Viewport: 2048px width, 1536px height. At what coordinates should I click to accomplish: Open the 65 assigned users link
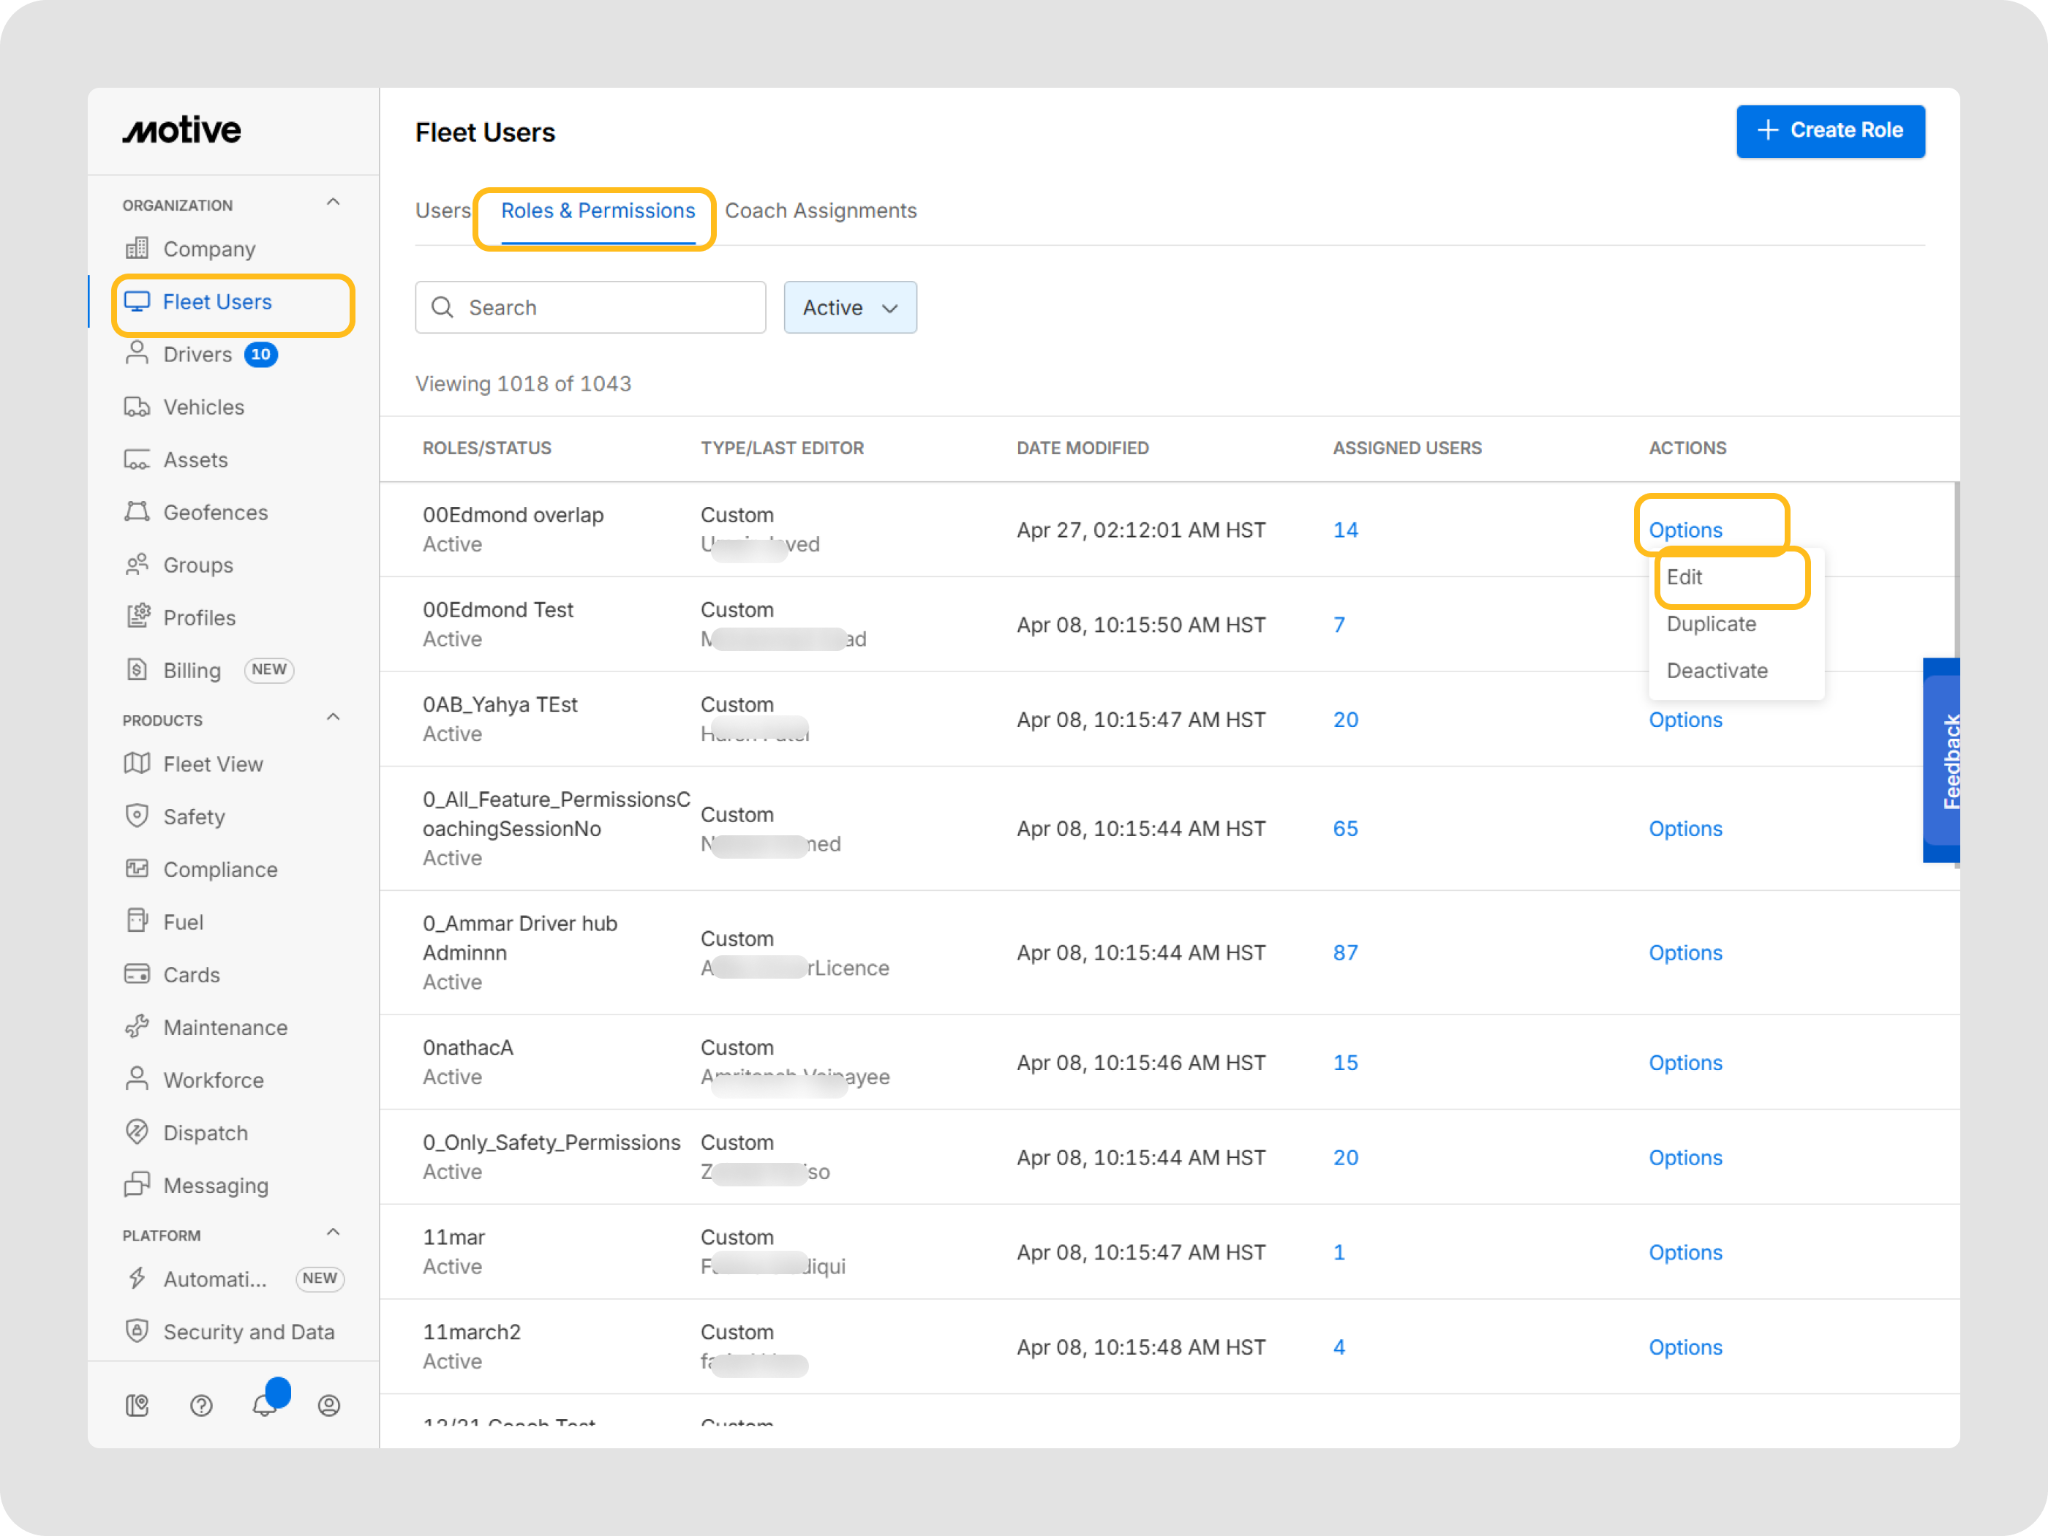[x=1345, y=829]
